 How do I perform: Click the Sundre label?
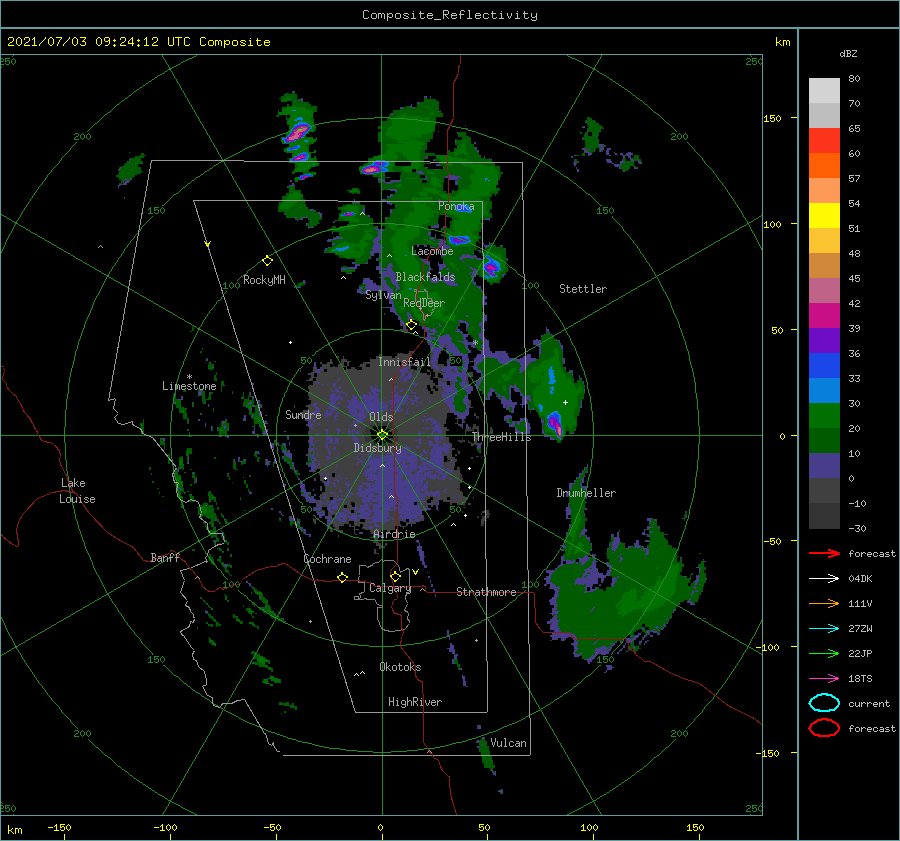pos(303,414)
